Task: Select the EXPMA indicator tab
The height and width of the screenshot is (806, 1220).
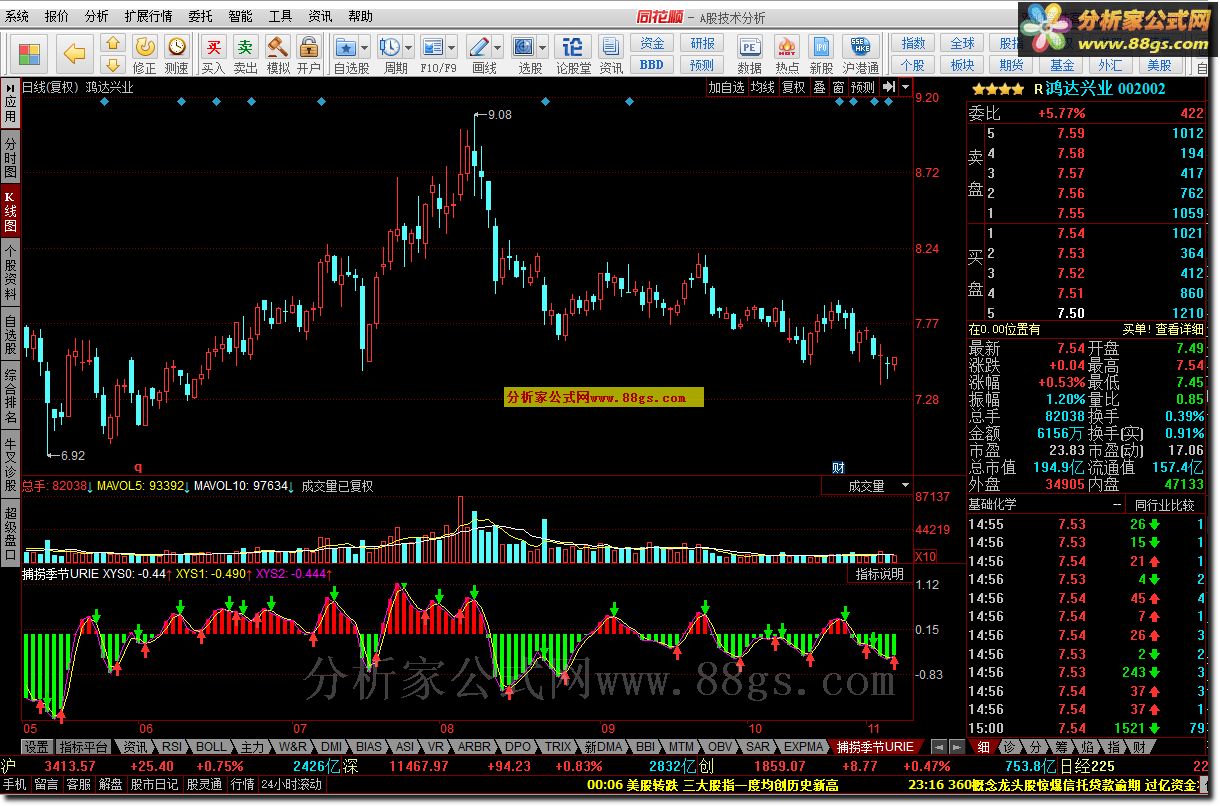Action: (804, 747)
